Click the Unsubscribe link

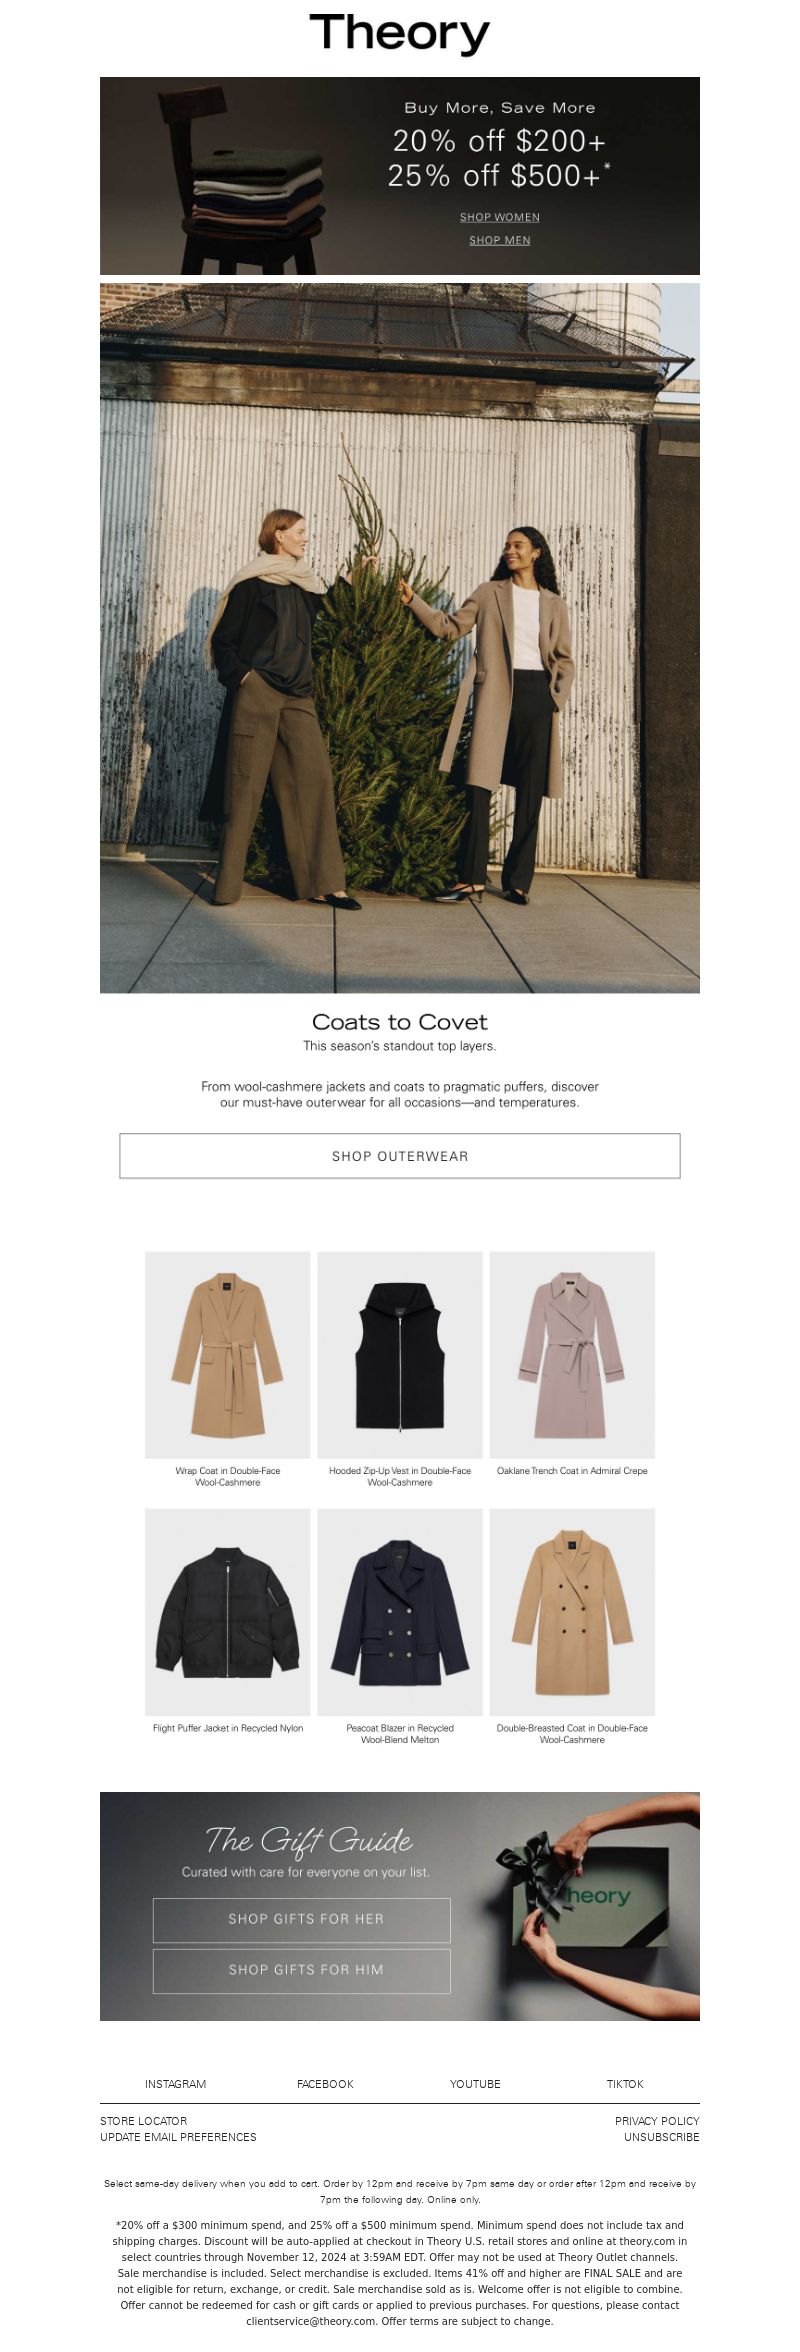pos(662,2137)
